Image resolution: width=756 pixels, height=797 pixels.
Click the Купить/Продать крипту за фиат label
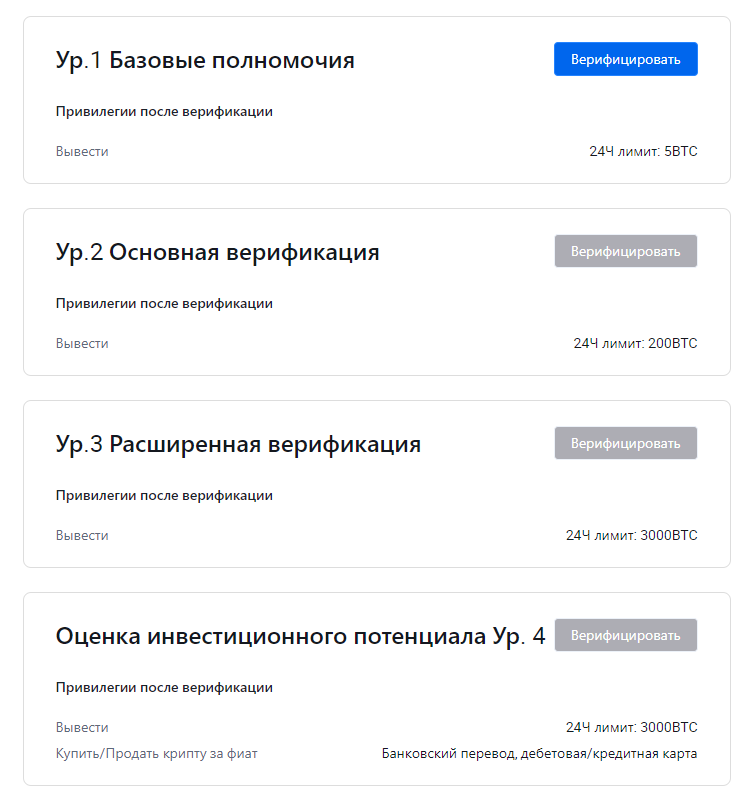(x=157, y=754)
